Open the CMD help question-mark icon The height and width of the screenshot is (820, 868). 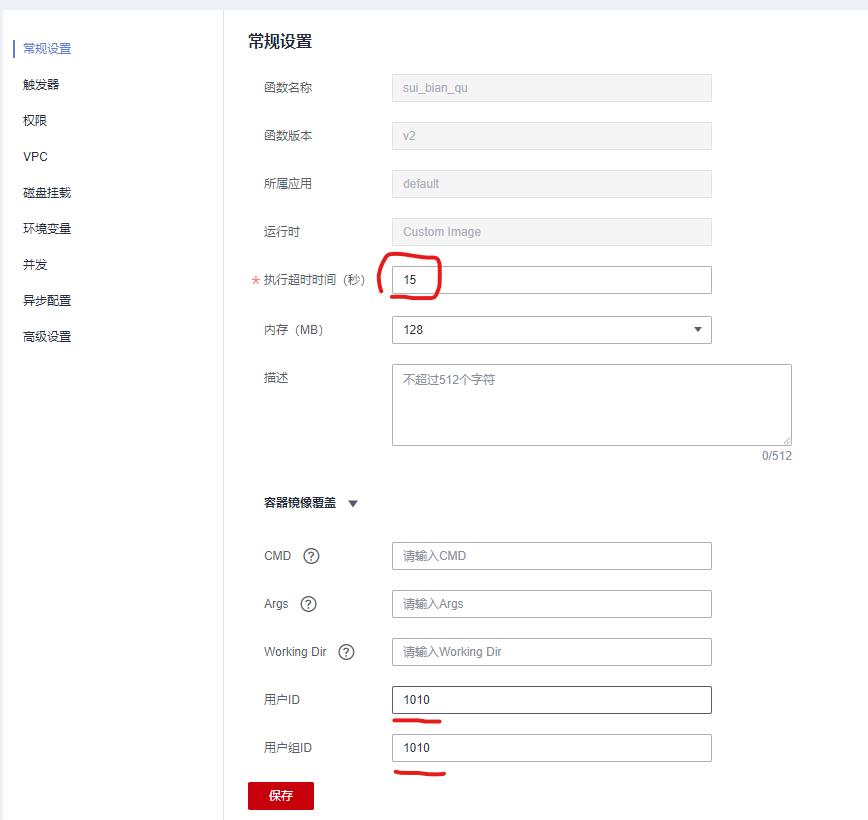(x=311, y=556)
